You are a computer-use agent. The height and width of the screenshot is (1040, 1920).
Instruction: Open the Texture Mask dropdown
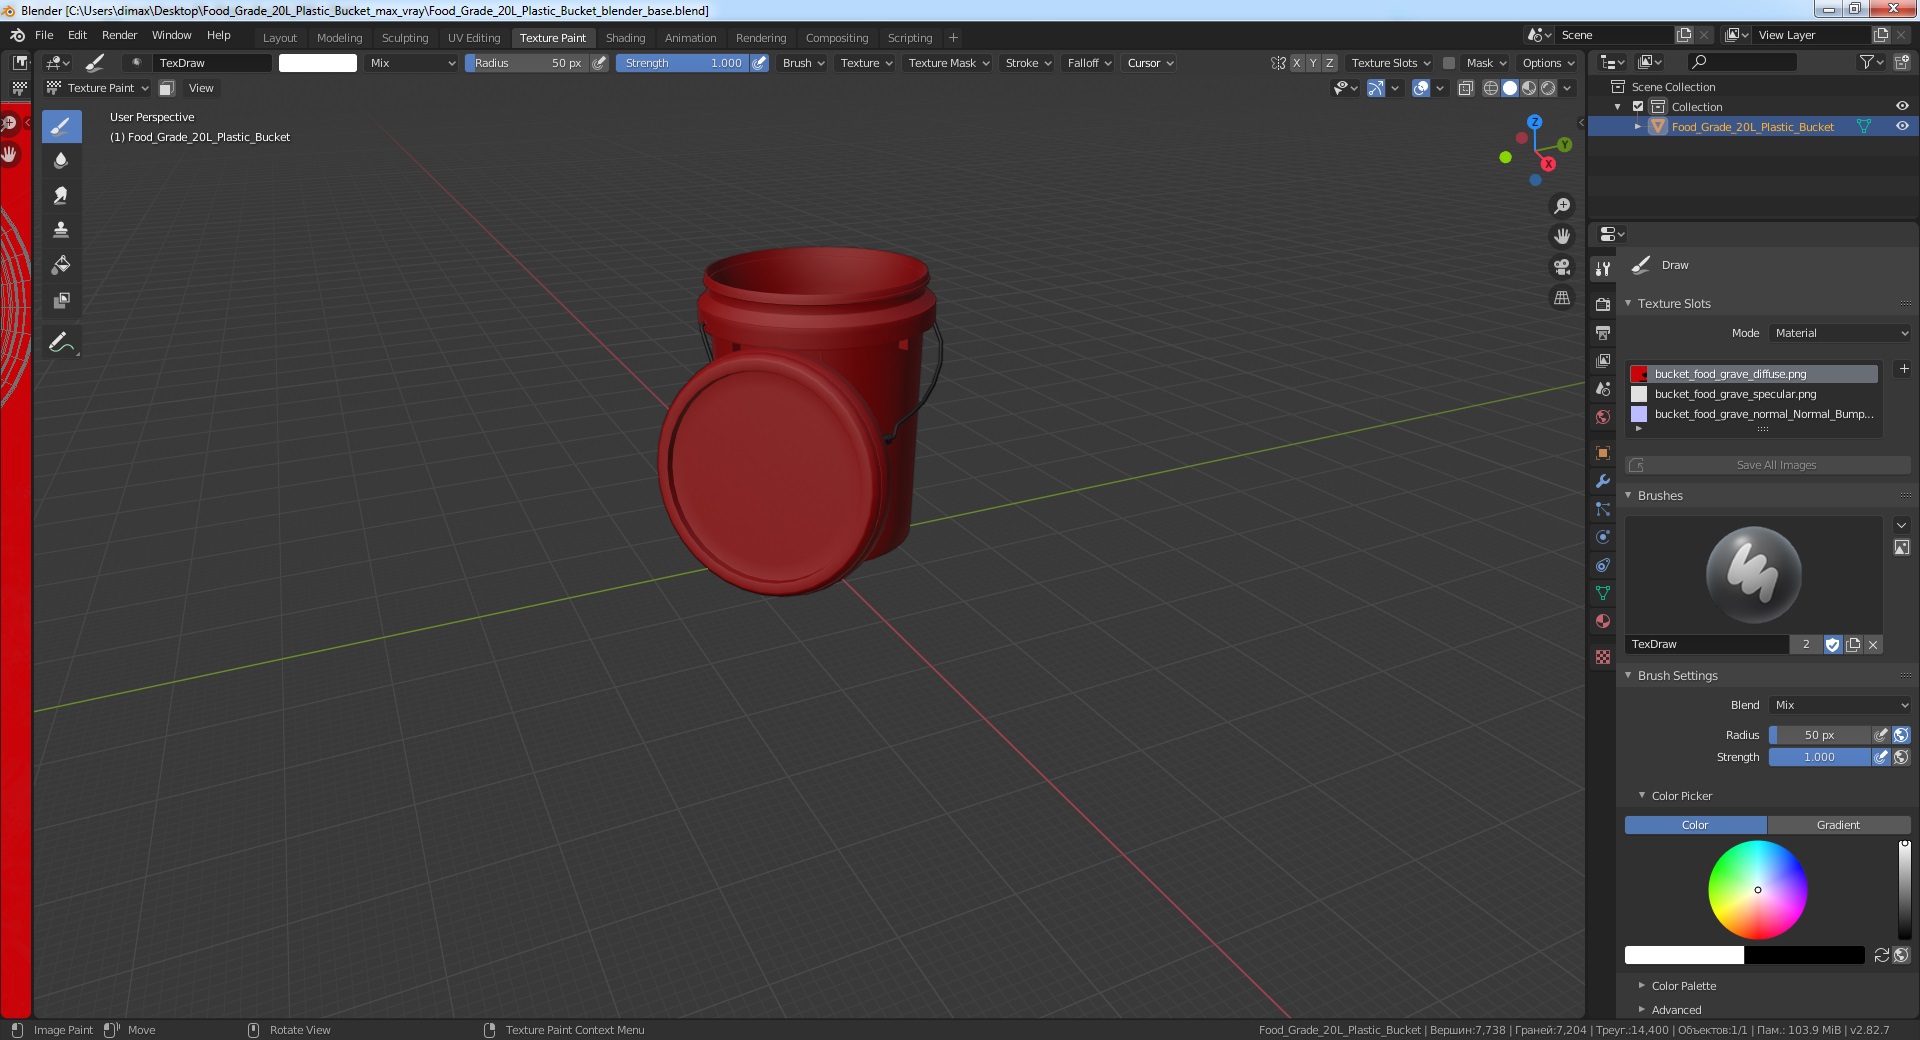point(948,63)
